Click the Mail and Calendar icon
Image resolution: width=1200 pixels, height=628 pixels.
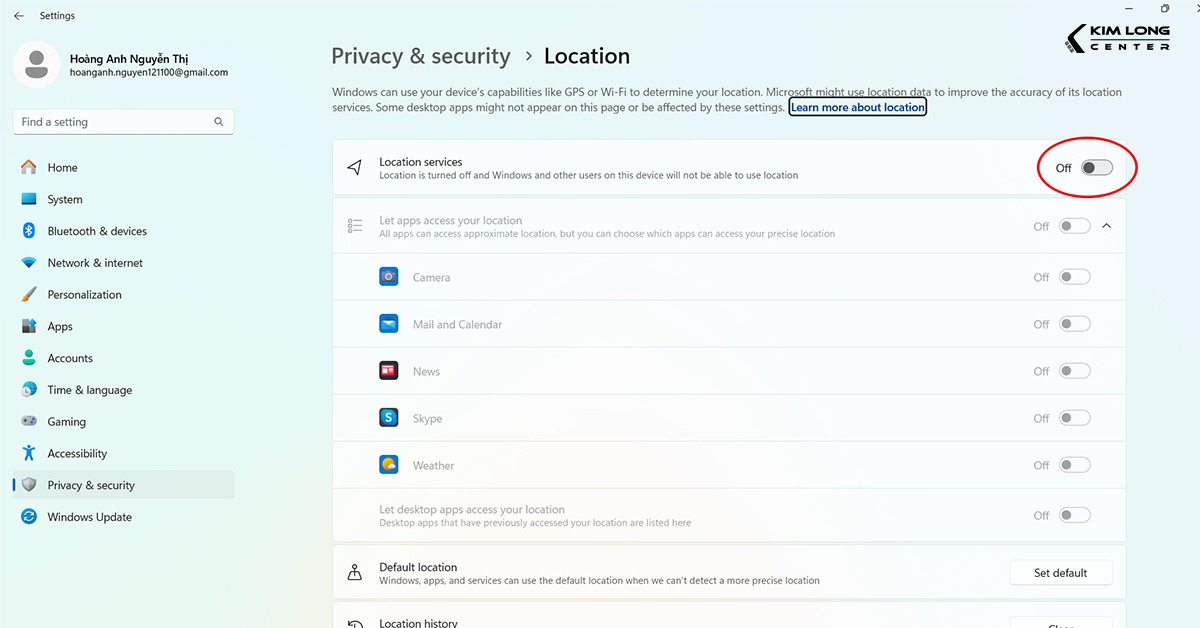point(389,324)
